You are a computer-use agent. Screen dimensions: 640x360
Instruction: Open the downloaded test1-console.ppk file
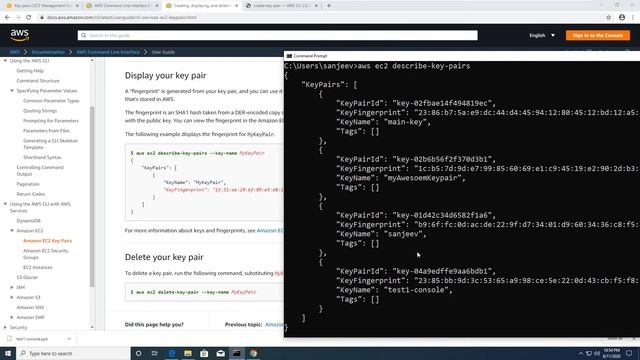[32, 339]
